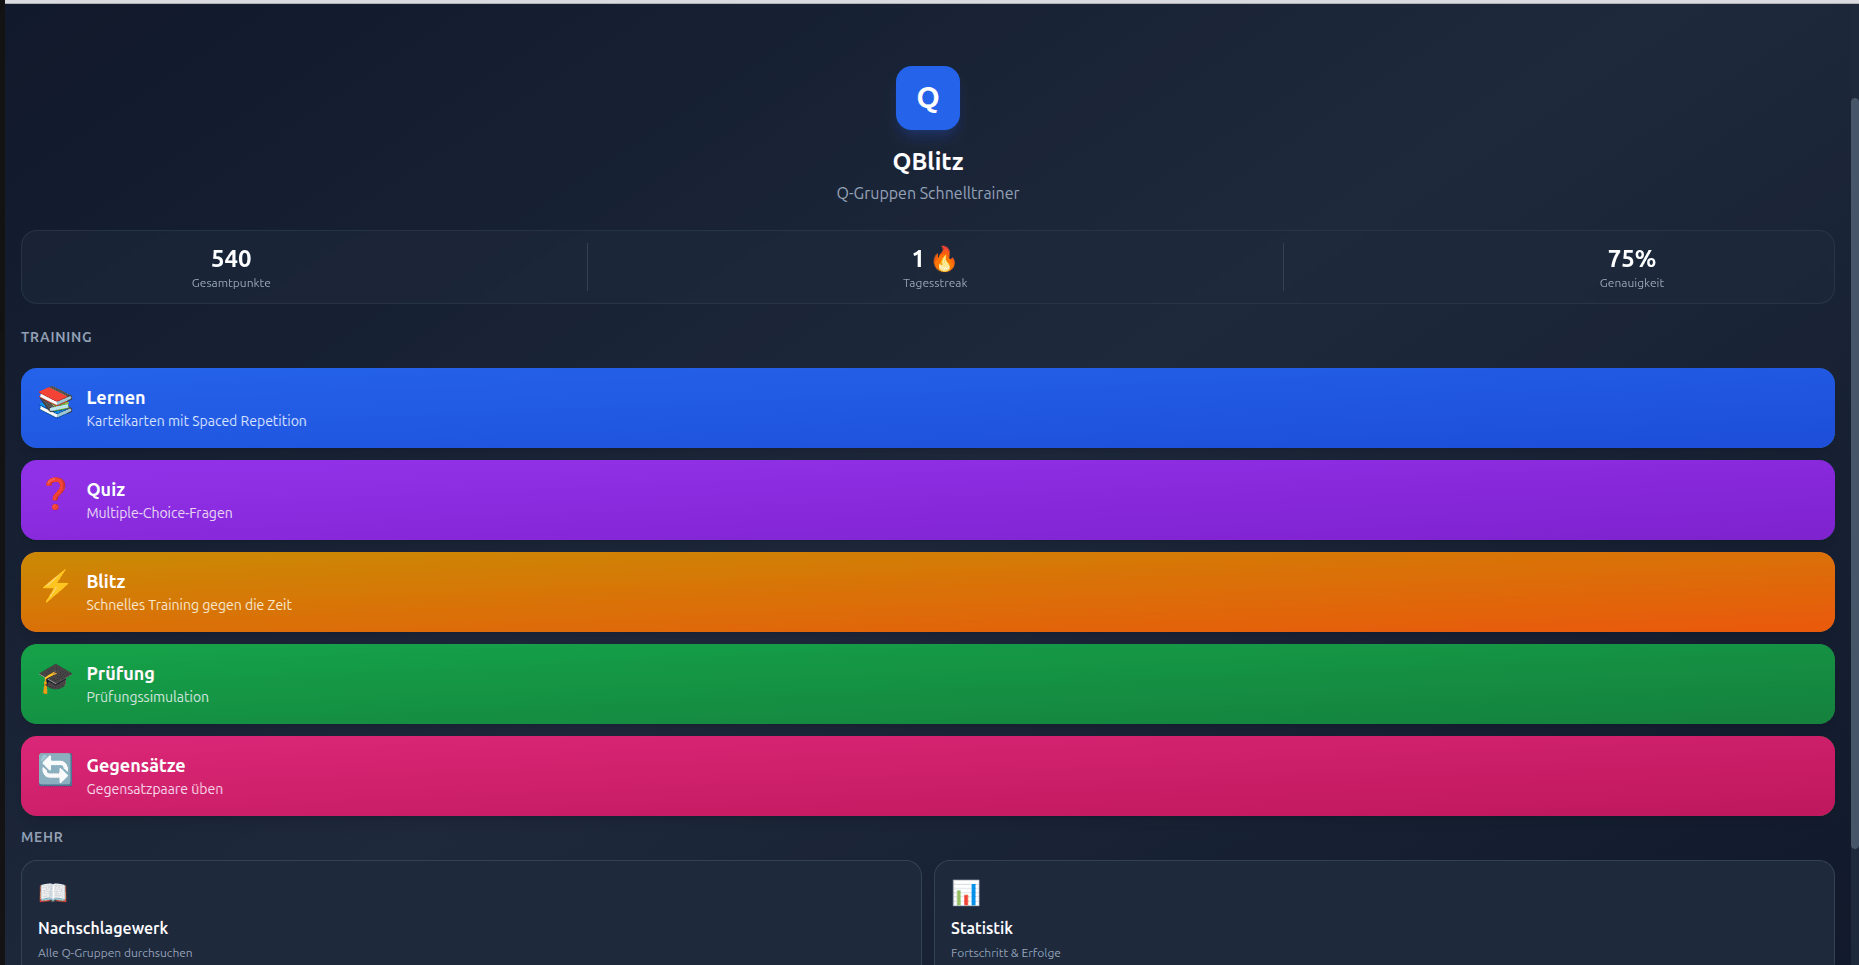Click the swap arrows Gegensätze icon
1859x965 pixels.
point(55,769)
